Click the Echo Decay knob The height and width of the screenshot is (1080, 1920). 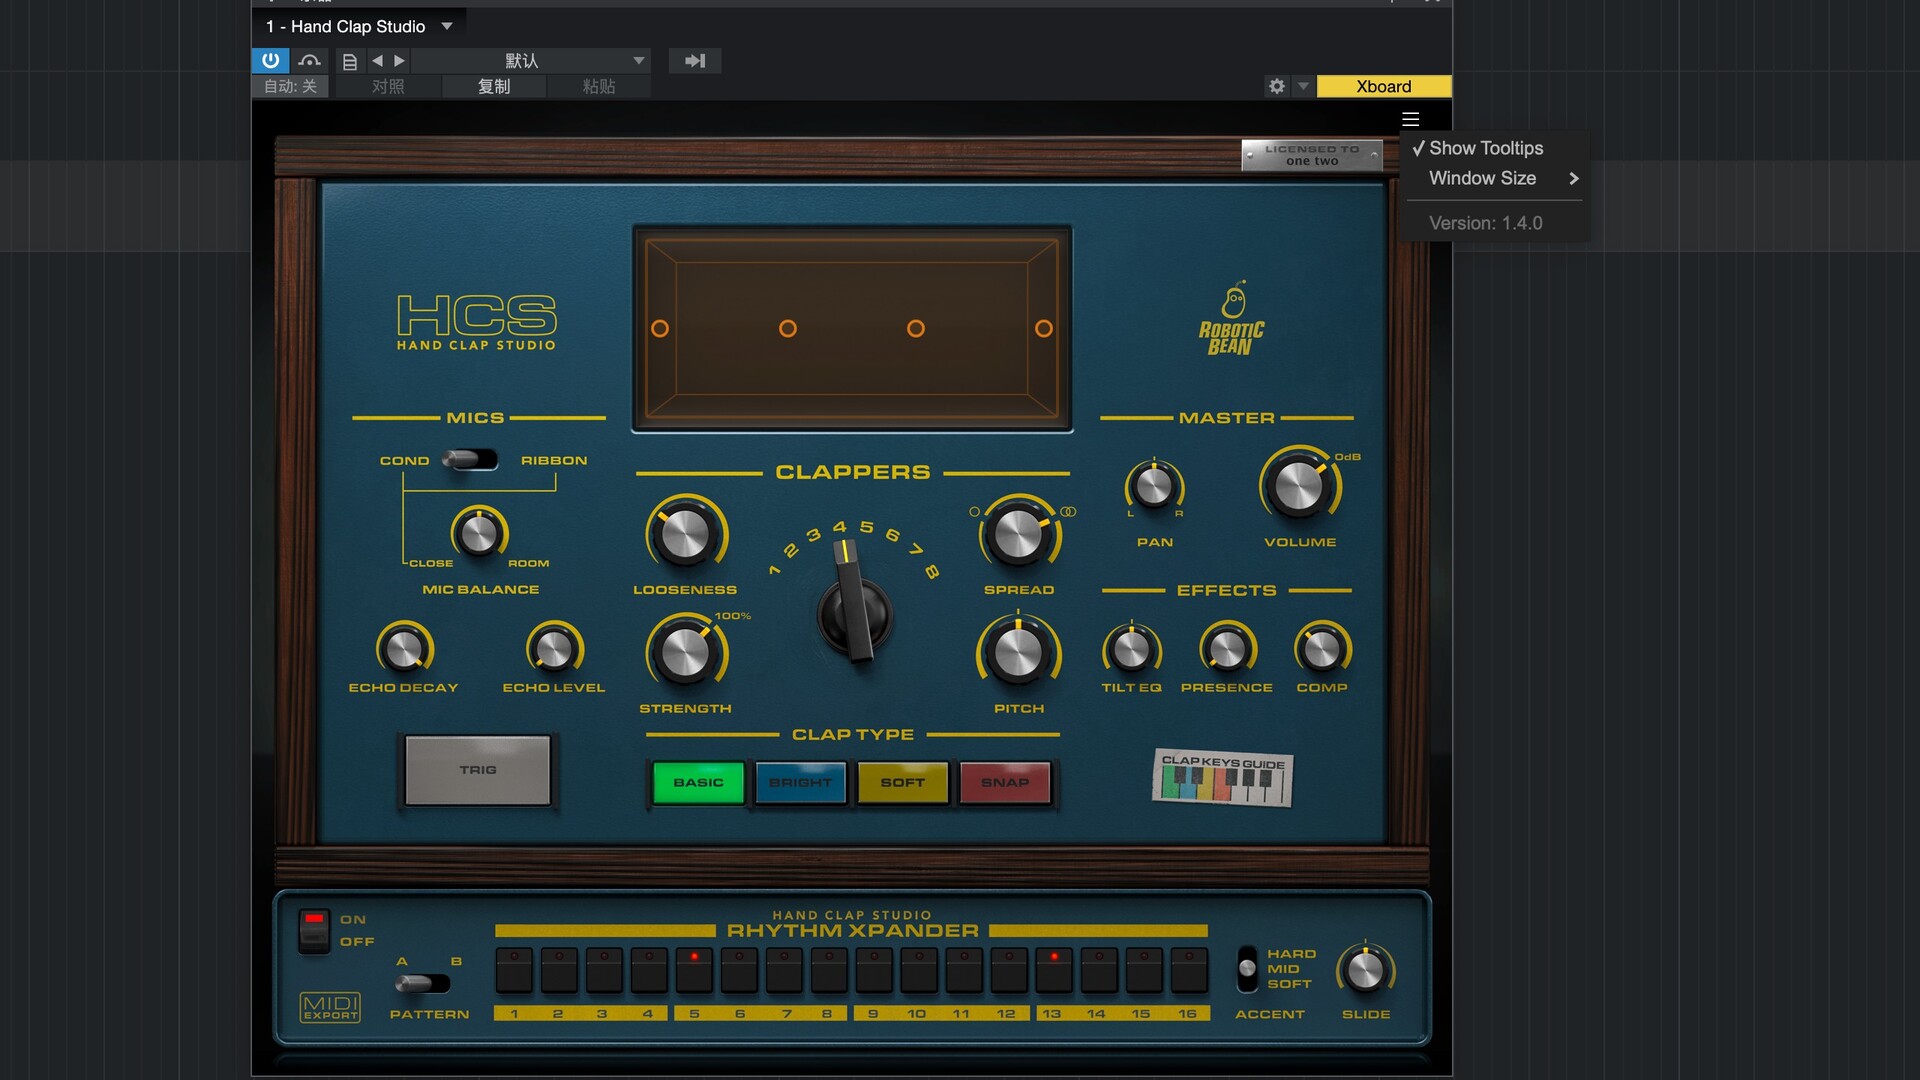pyautogui.click(x=404, y=649)
